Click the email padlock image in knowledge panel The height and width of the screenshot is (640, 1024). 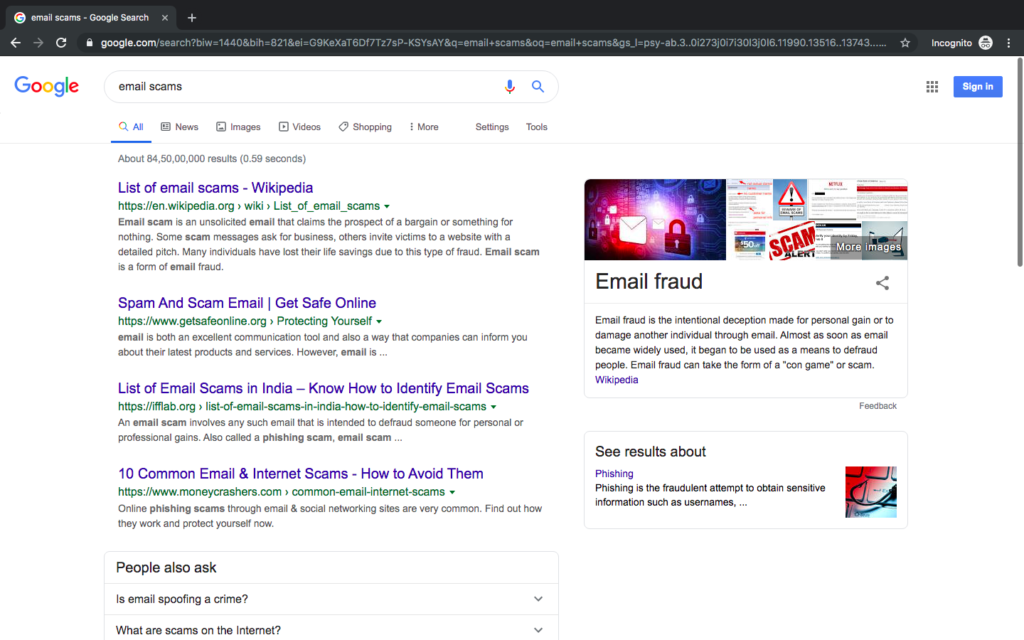click(x=655, y=219)
